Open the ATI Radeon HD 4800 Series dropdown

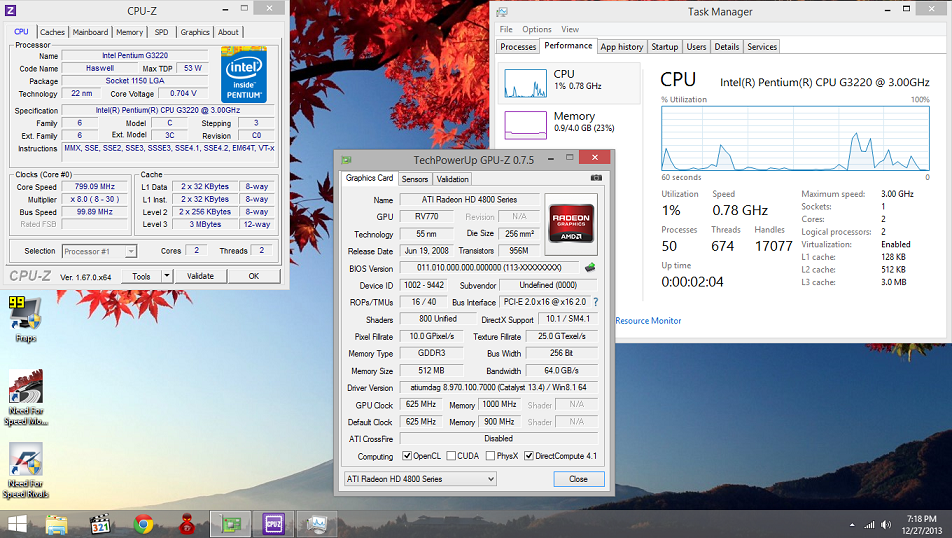tap(420, 479)
